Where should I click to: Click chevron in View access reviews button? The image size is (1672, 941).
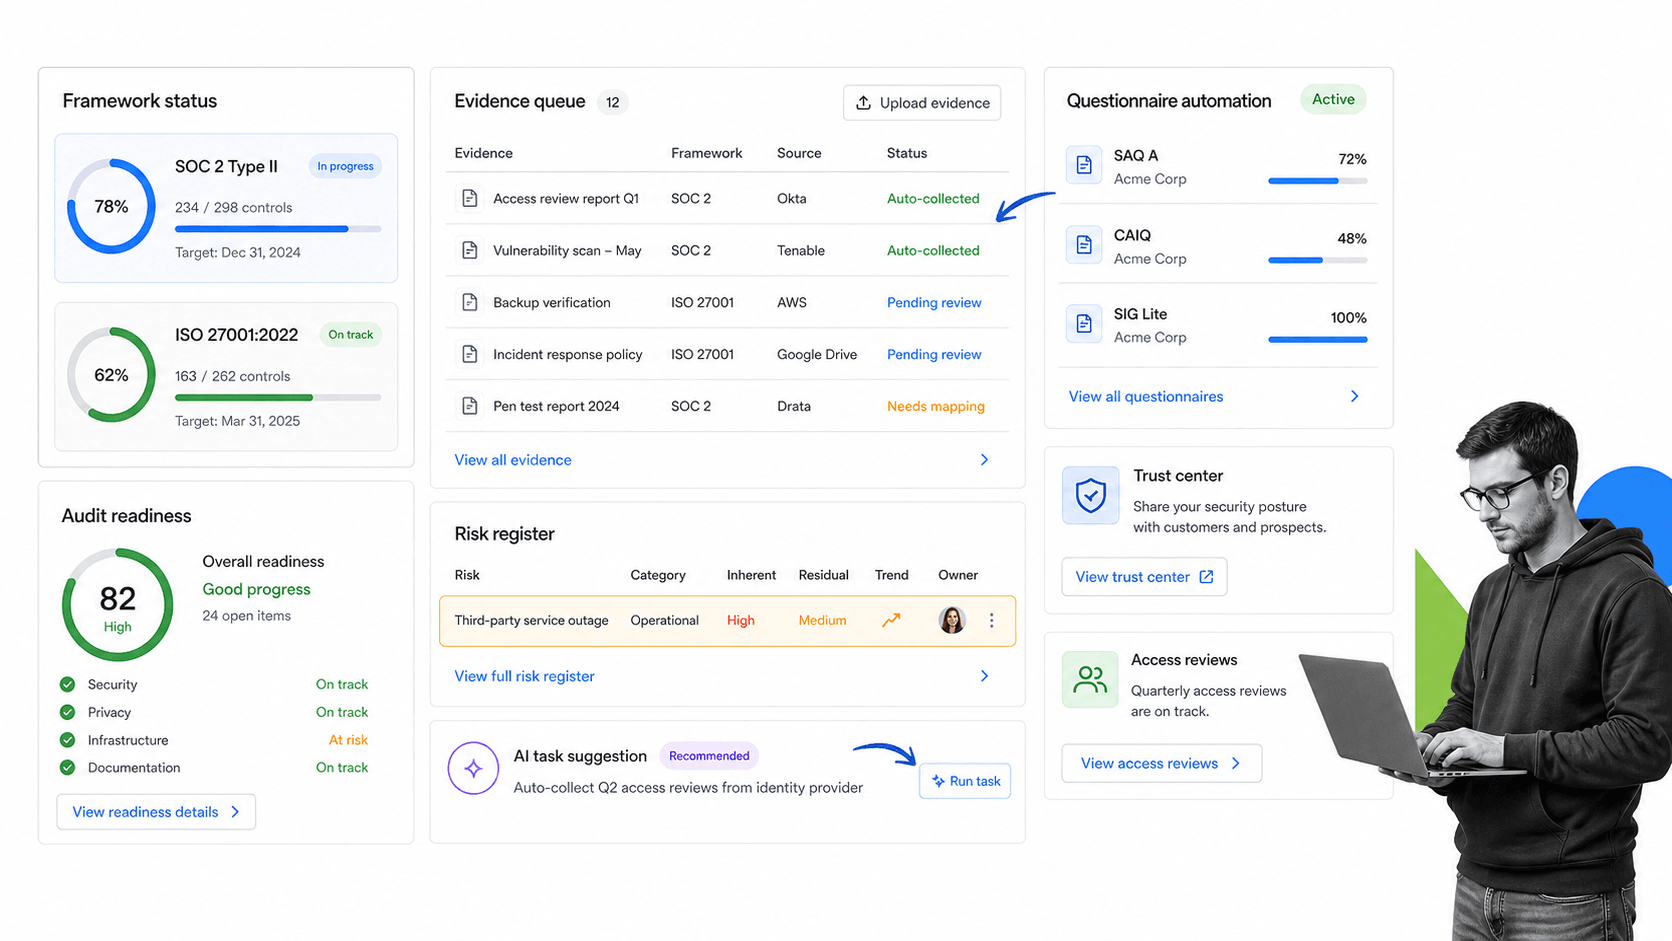click(1236, 763)
